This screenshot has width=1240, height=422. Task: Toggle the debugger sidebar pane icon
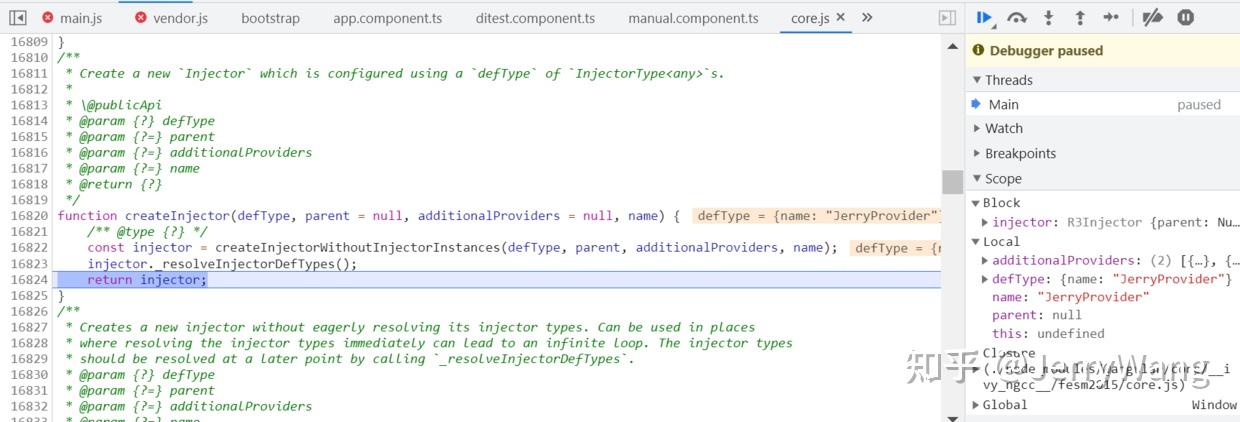pyautogui.click(x=947, y=18)
